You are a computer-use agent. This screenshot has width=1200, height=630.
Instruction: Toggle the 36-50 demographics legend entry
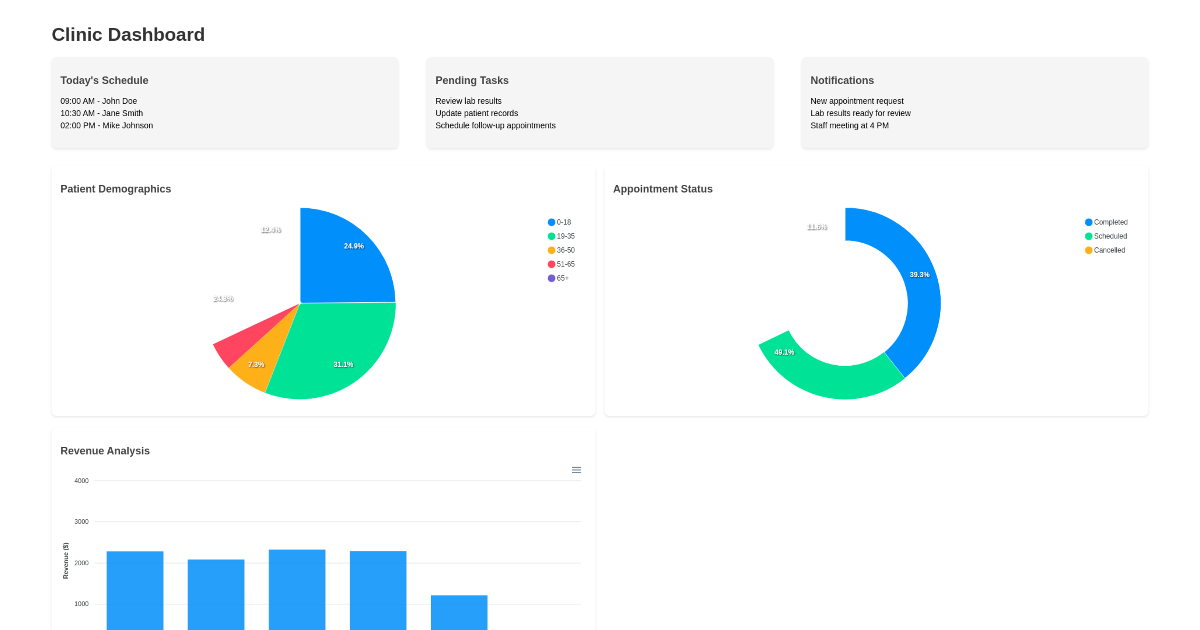pyautogui.click(x=560, y=250)
